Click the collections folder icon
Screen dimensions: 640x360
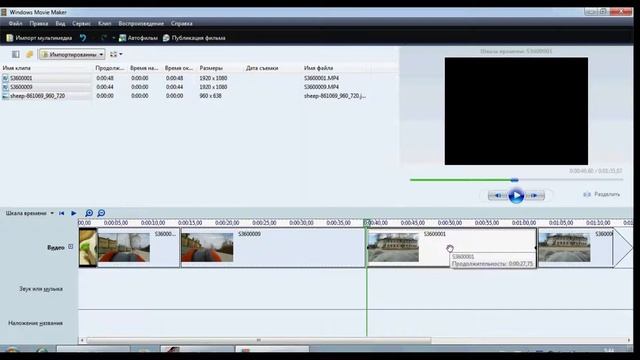(29, 54)
